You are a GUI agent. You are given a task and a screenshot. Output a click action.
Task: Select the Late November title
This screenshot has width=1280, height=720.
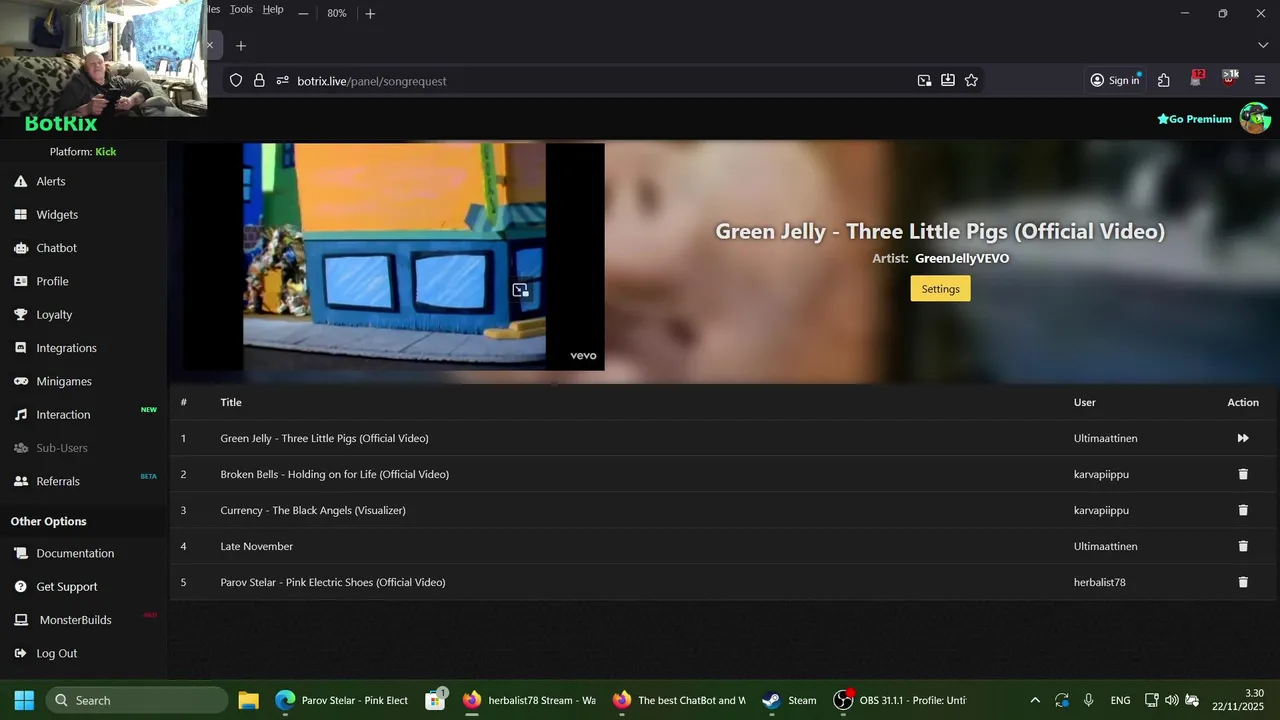(256, 546)
